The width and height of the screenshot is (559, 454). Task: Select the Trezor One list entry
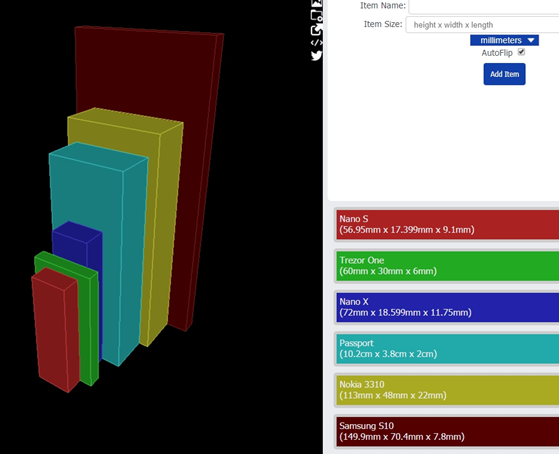447,266
